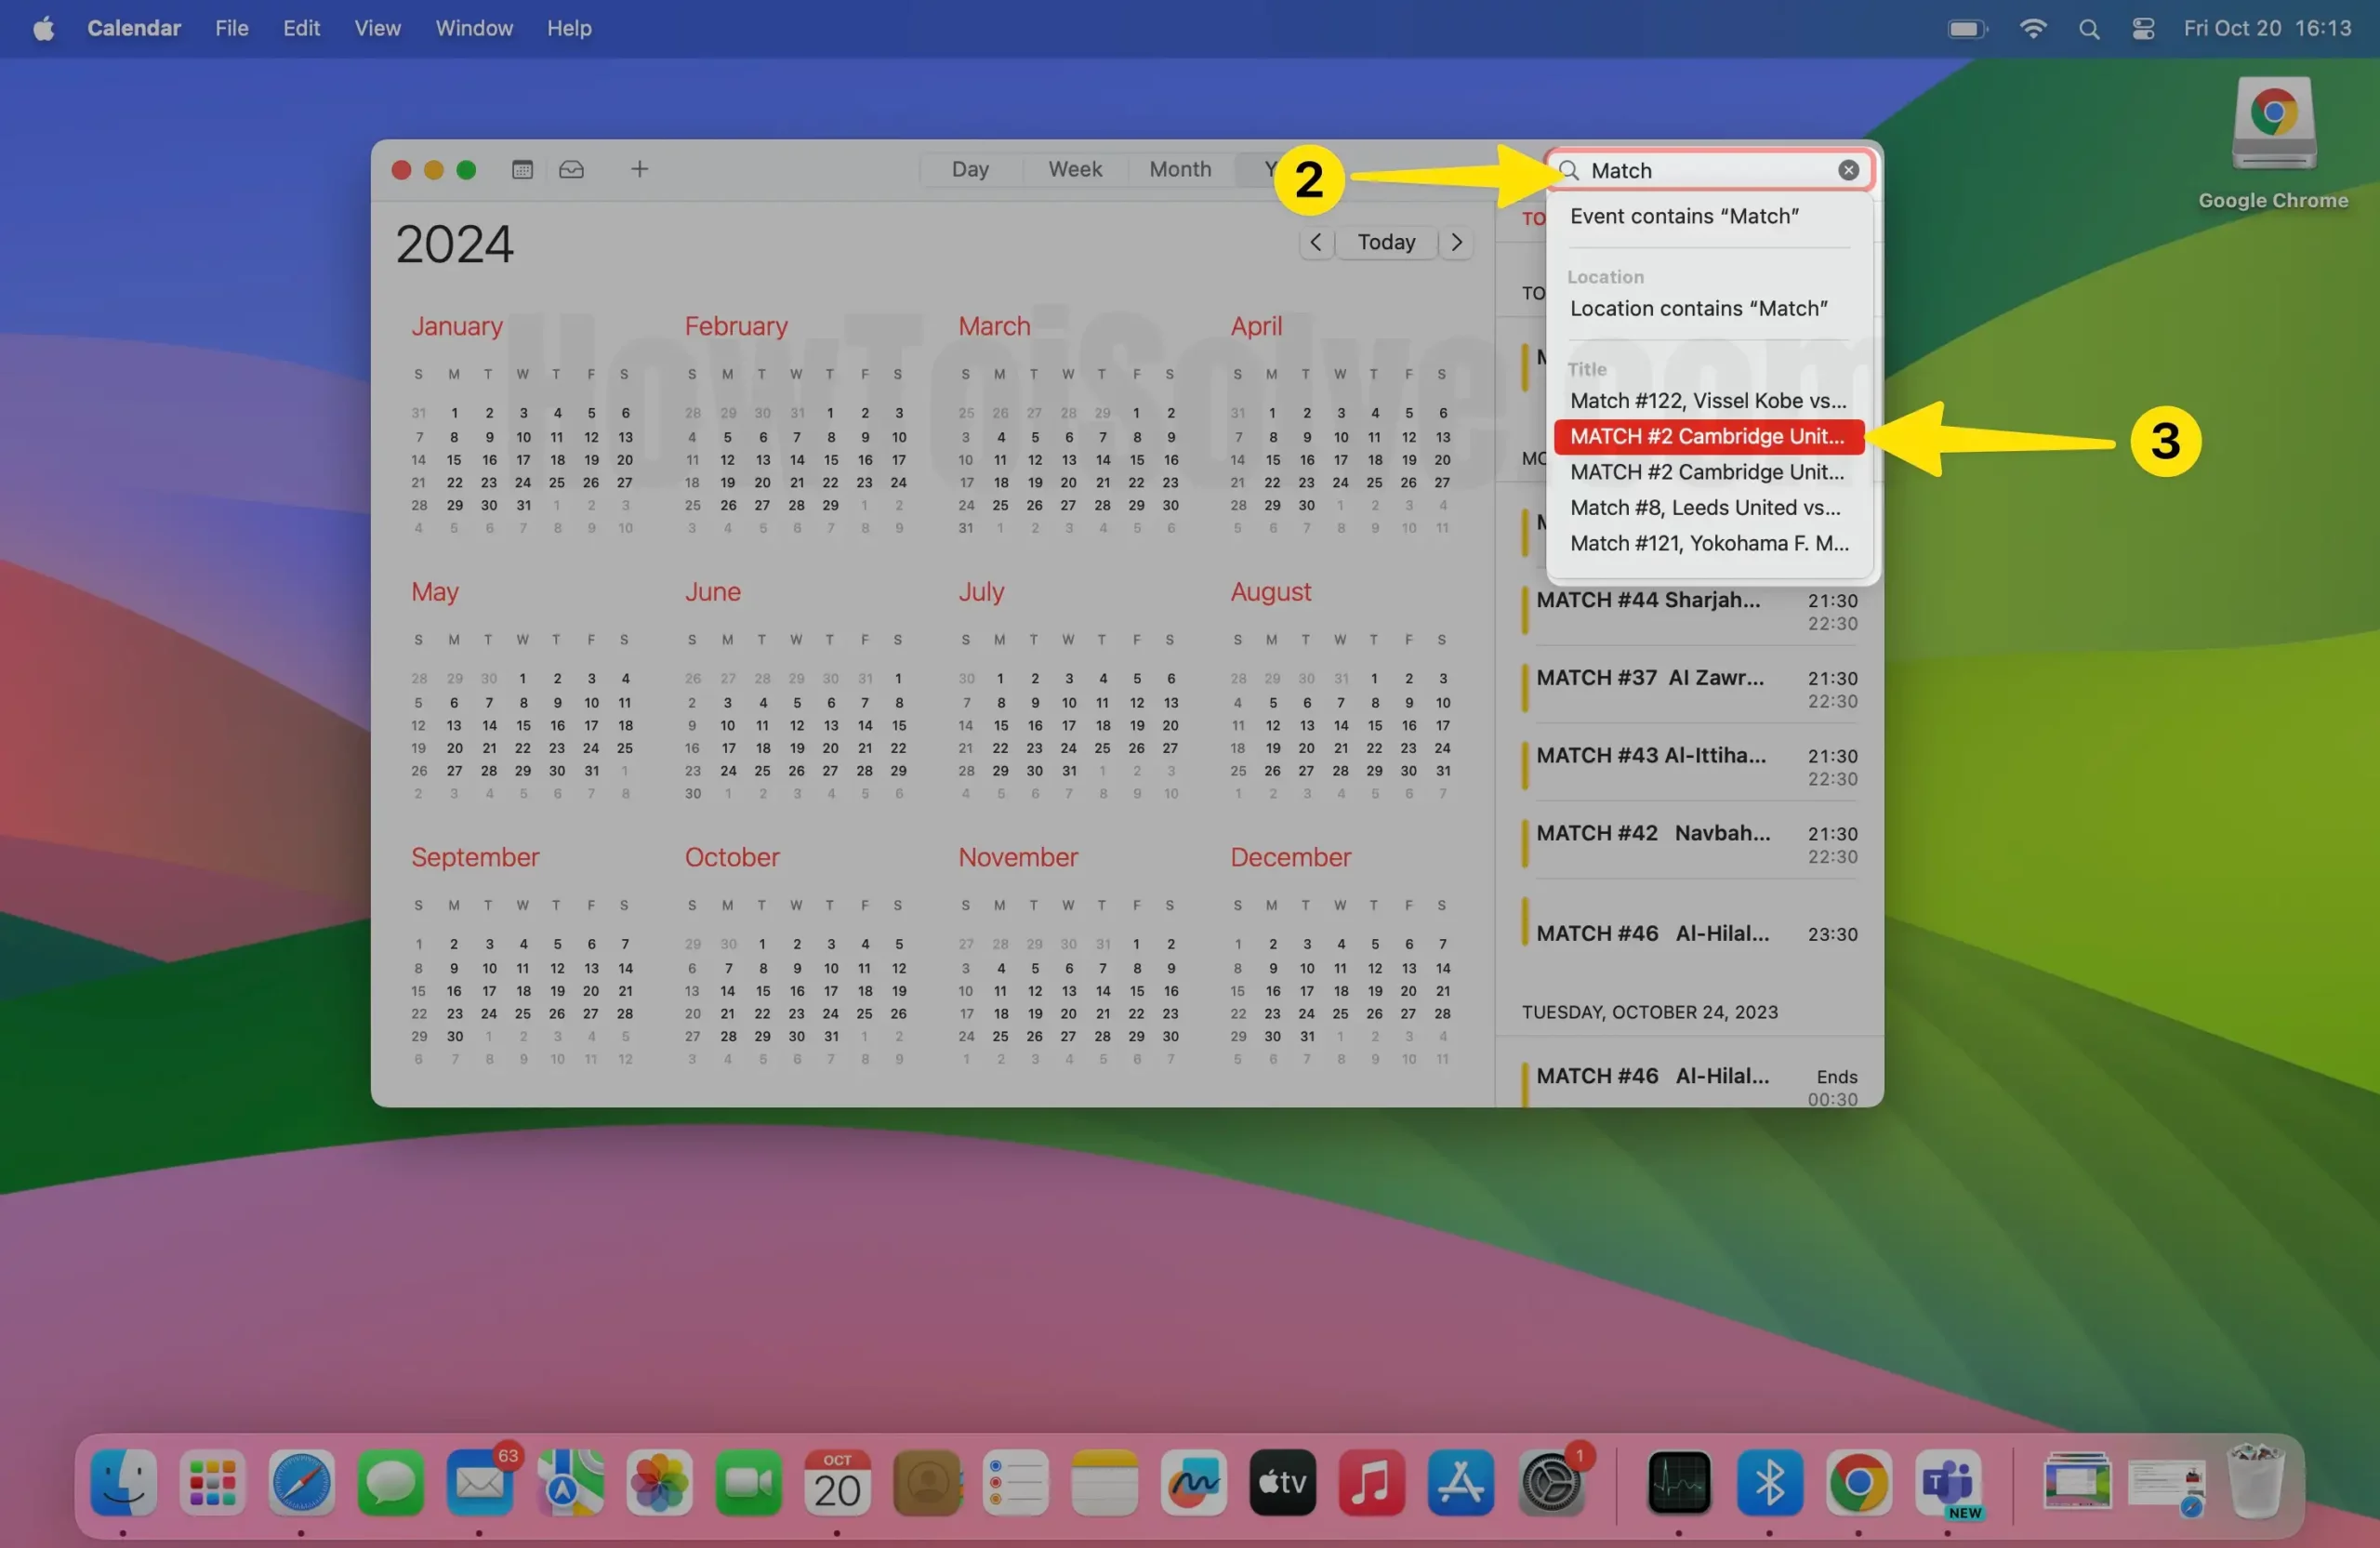The height and width of the screenshot is (1548, 2380).
Task: Open Finder in the macOS dock
Action: [x=123, y=1480]
